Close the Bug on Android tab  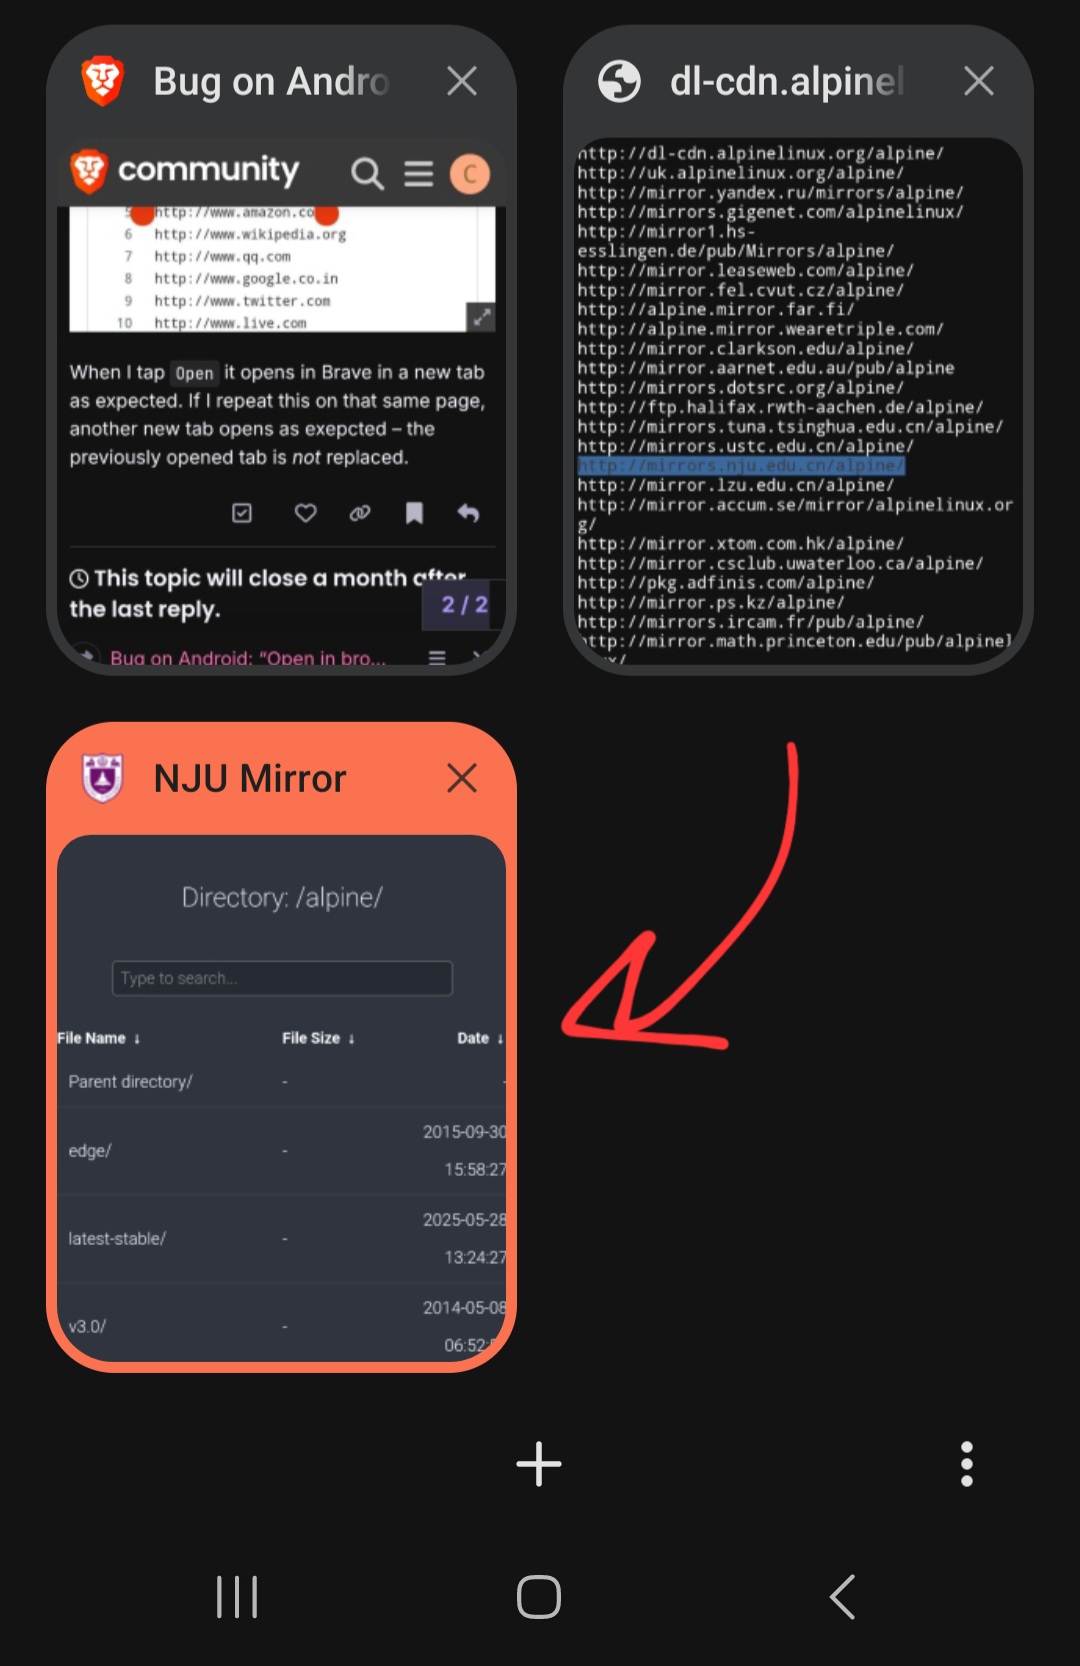tap(462, 81)
